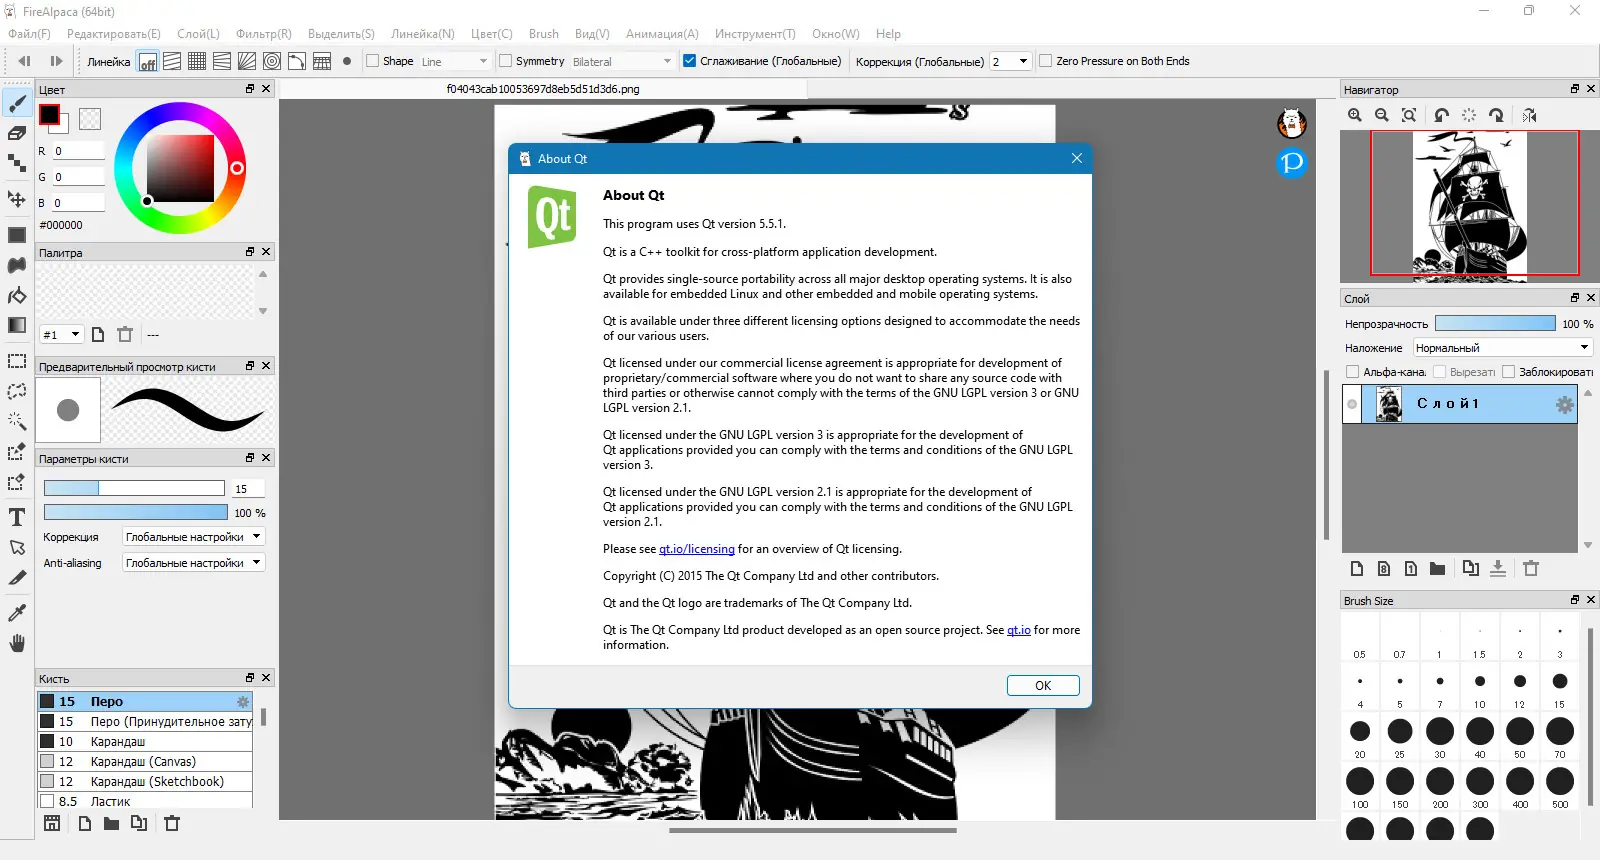This screenshot has height=860, width=1600.
Task: Toggle visibility of layer Слой1
Action: click(1352, 404)
